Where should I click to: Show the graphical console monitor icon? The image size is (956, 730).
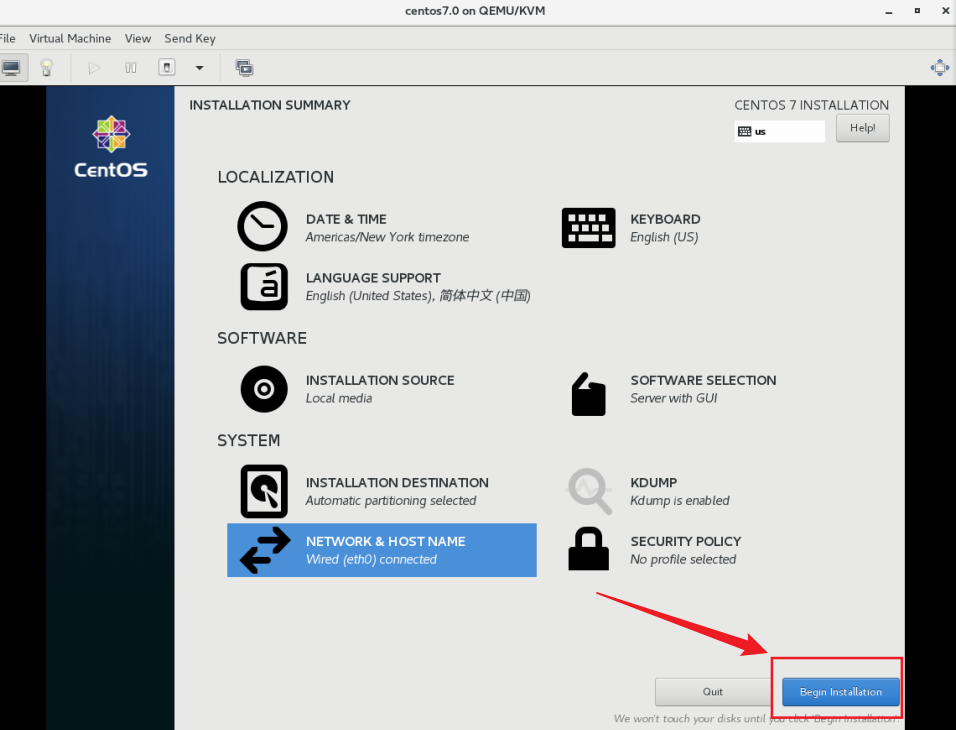12,67
